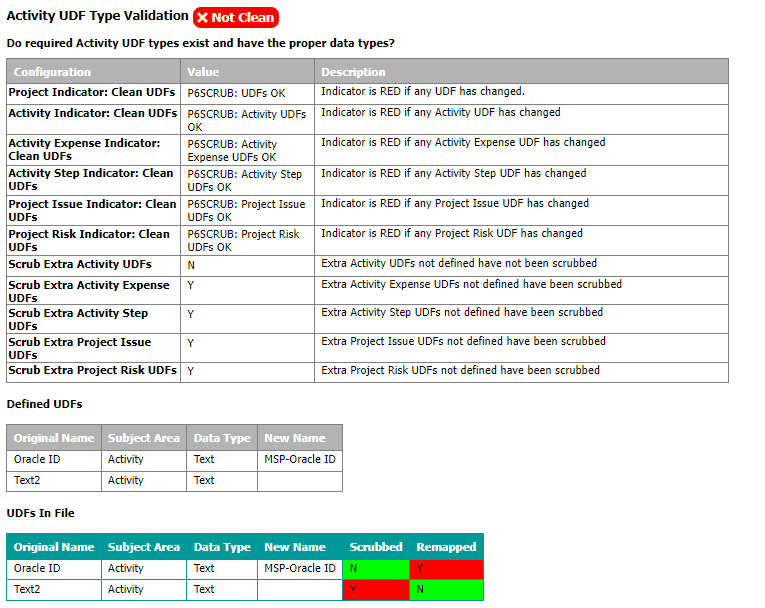Click the red Scrubbed cell for Text2
Viewport: 765px width, 608px height.
tap(376, 590)
